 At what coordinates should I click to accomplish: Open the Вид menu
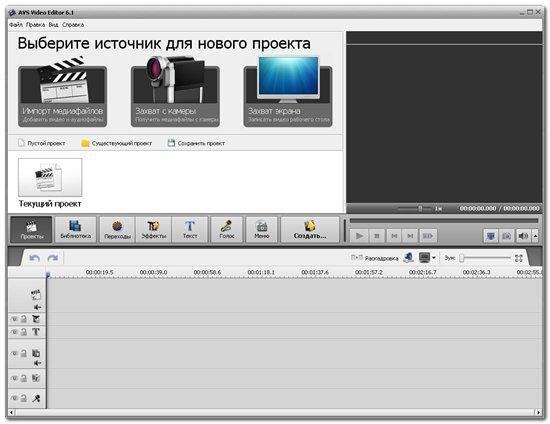pyautogui.click(x=53, y=25)
